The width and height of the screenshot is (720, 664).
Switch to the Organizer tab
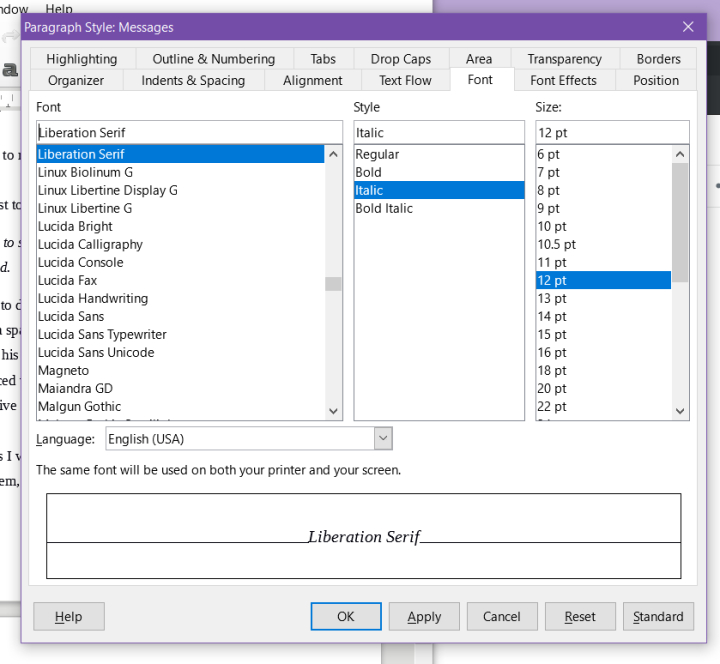76,80
